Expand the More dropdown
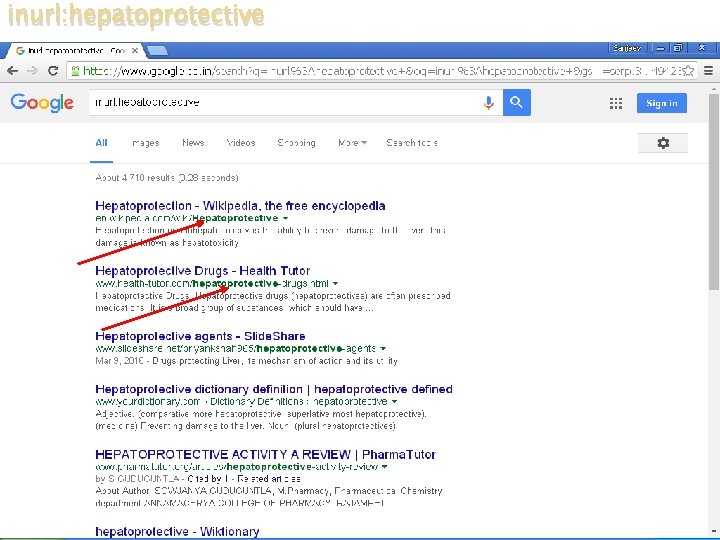Viewport: 720px width, 540px height. pos(352,143)
